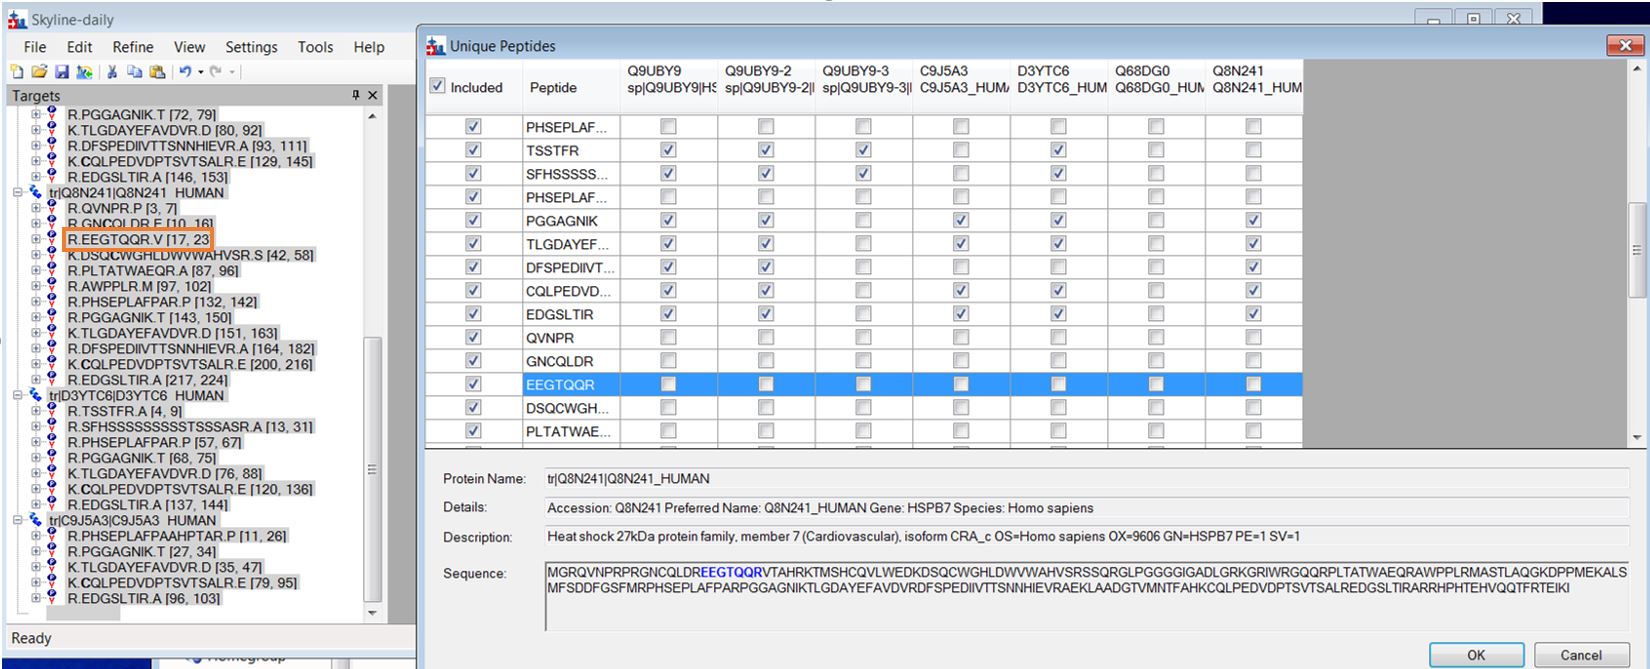Uncheck Included checkbox for EEGTQQR row

coord(473,384)
